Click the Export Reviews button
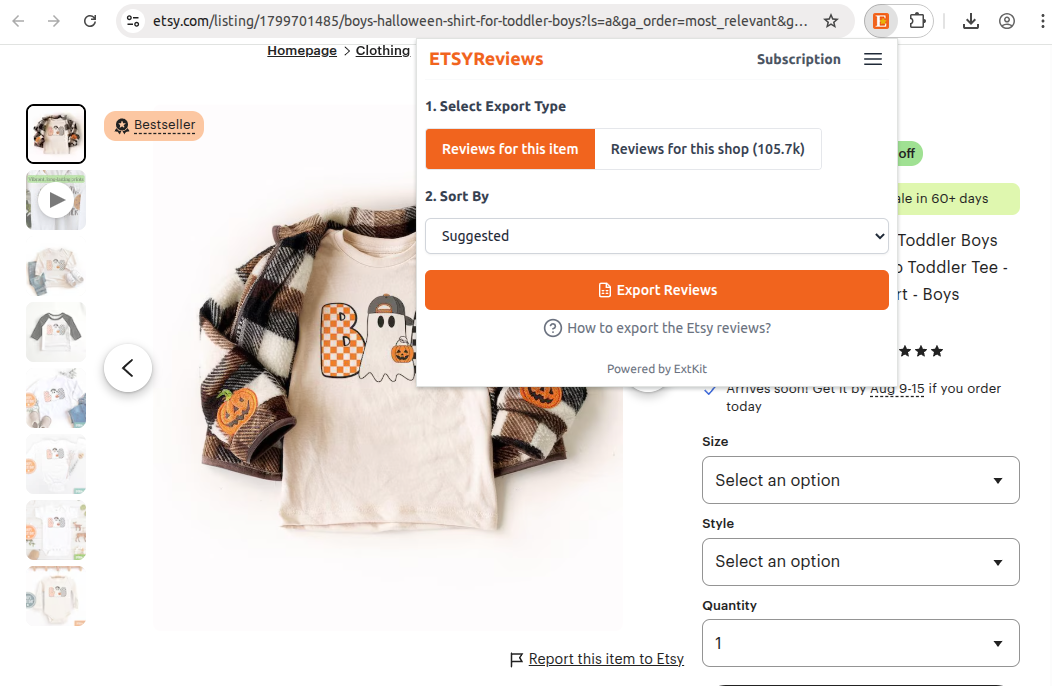Viewport: 1052px width, 686px height. (657, 290)
